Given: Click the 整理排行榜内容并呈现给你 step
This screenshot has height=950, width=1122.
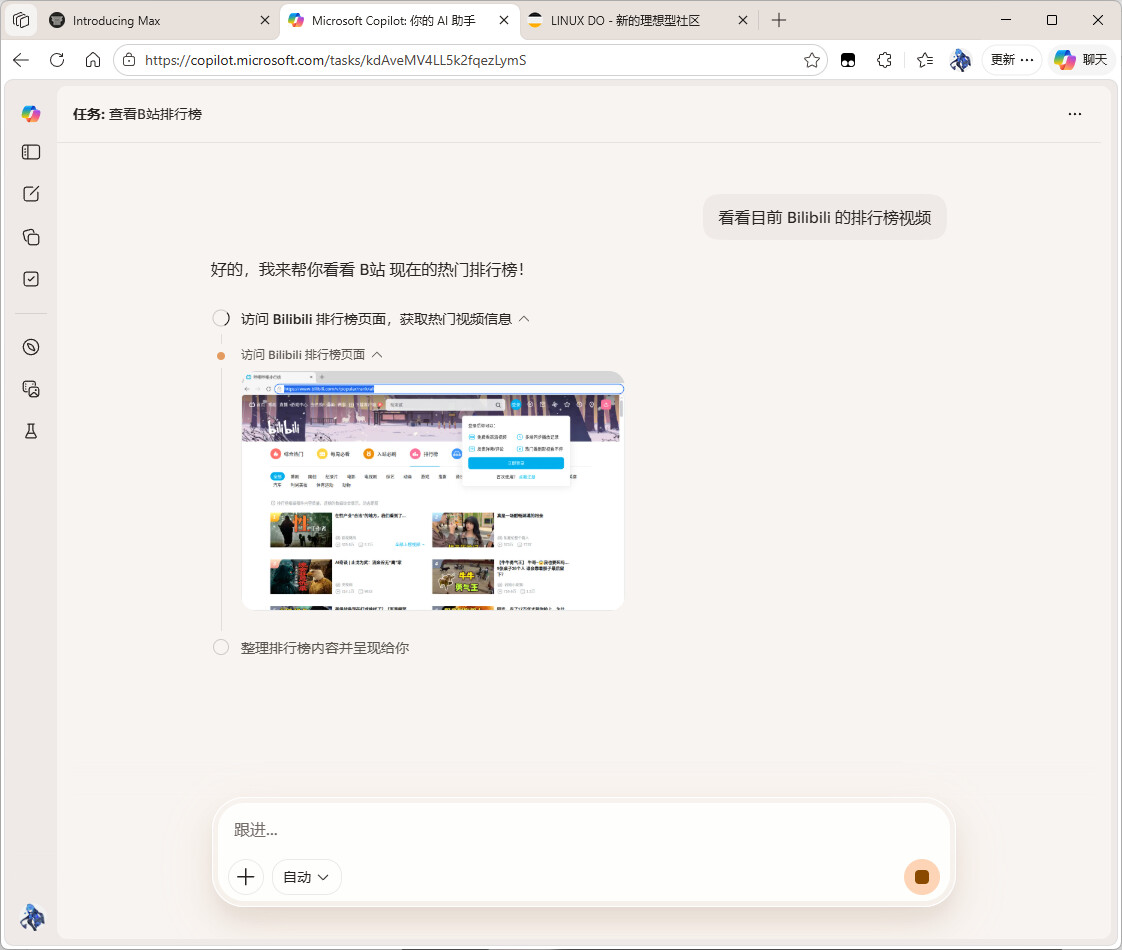Looking at the screenshot, I should 325,648.
